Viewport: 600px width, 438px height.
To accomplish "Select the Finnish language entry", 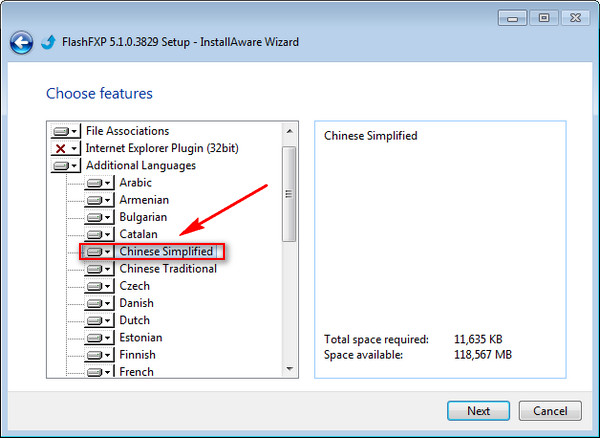I will tap(139, 355).
